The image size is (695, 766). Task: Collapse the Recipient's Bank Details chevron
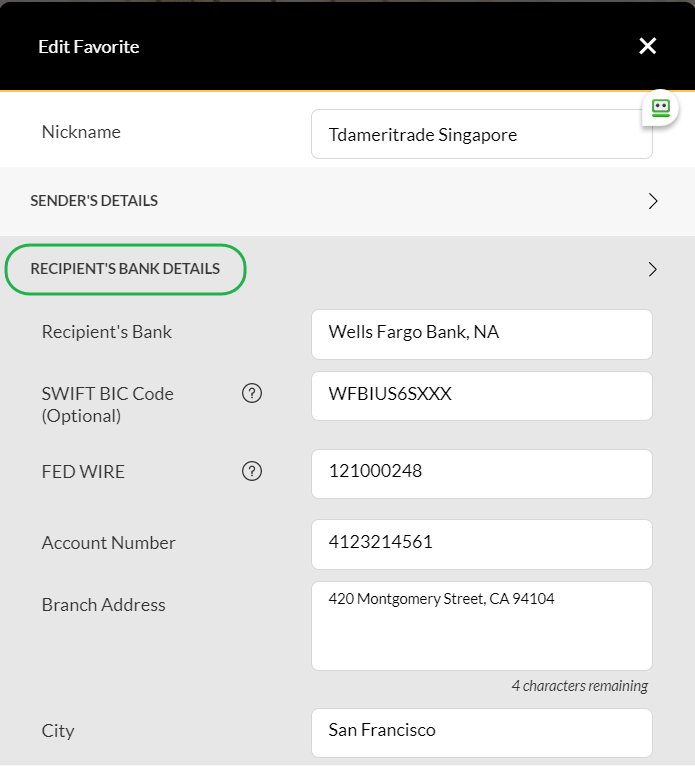[x=653, y=269]
